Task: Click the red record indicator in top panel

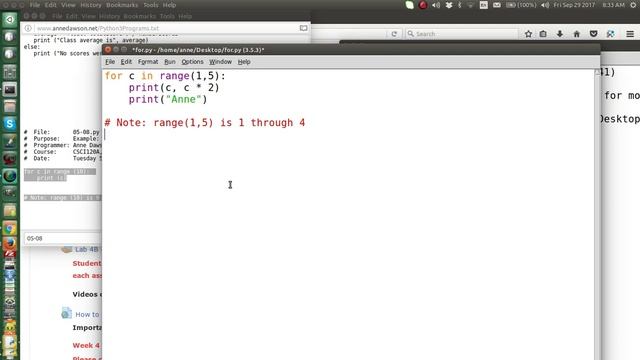Action: click(423, 5)
